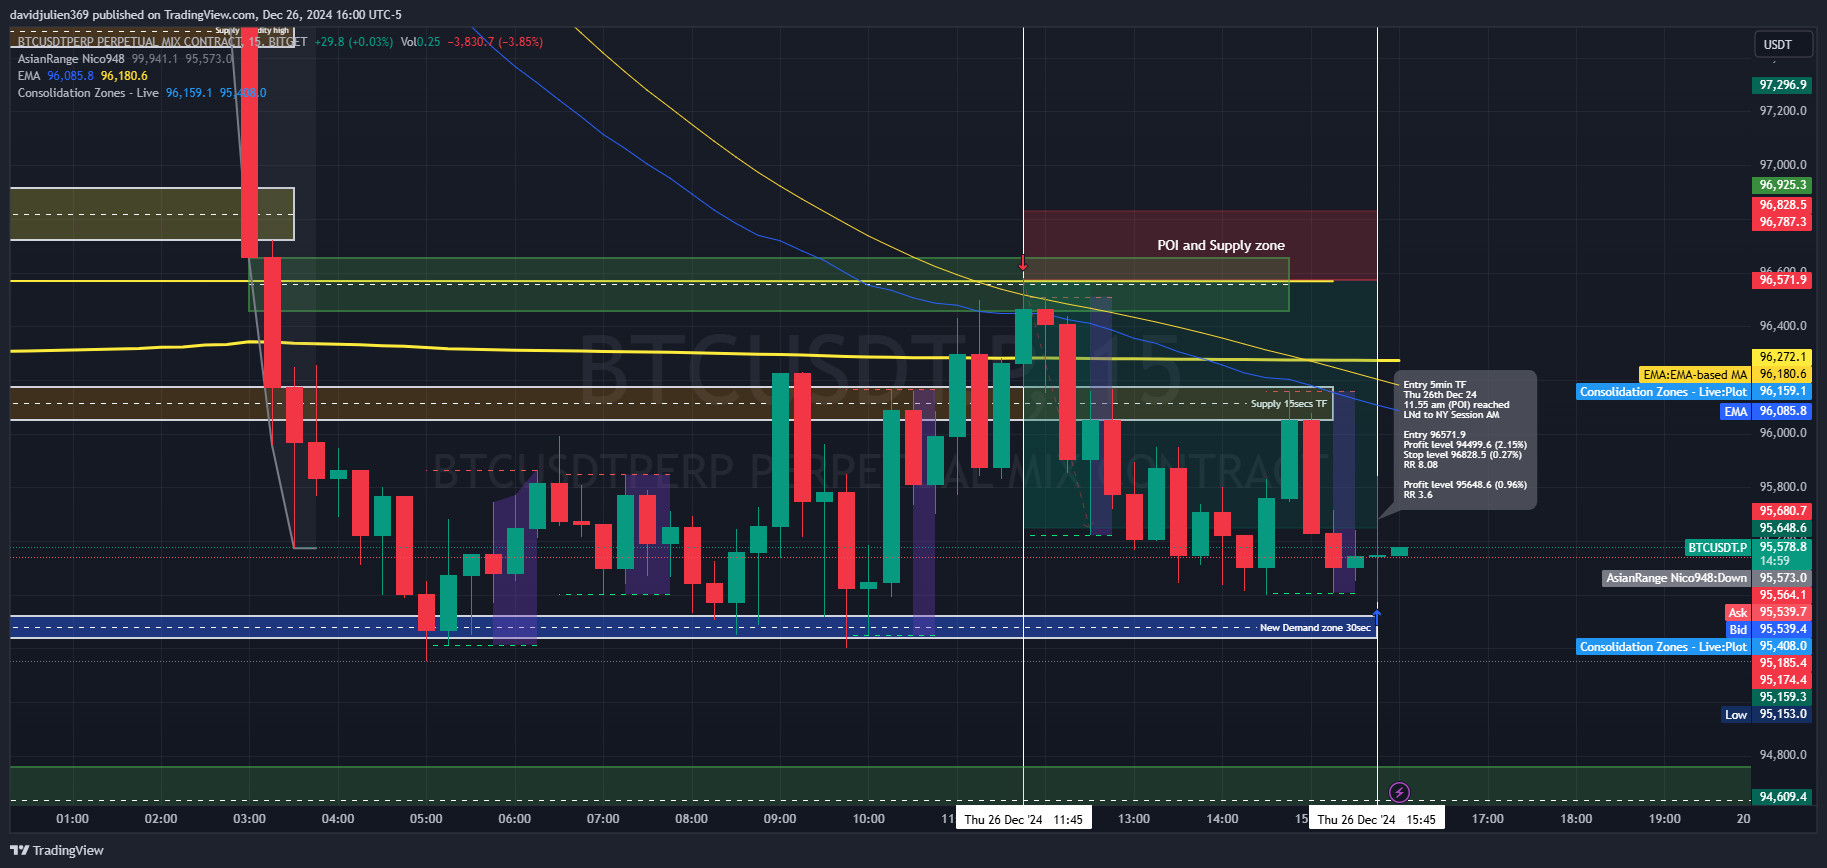This screenshot has width=1827, height=868.
Task: Click the New Demand zone 30sec label
Action: tap(1315, 628)
